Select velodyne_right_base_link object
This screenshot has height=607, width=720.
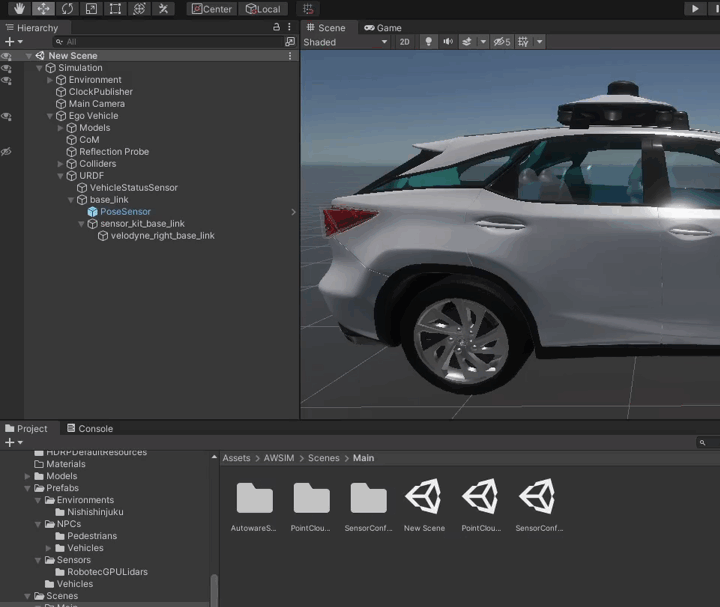click(x=163, y=236)
